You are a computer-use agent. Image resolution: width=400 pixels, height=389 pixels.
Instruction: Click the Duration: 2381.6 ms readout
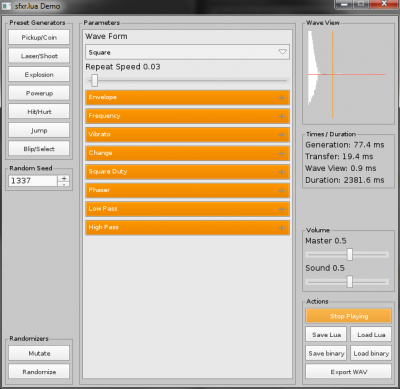345,180
